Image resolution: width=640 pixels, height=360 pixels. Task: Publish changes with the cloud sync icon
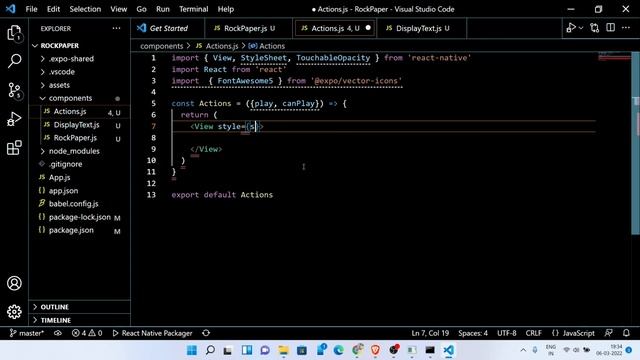[58, 333]
